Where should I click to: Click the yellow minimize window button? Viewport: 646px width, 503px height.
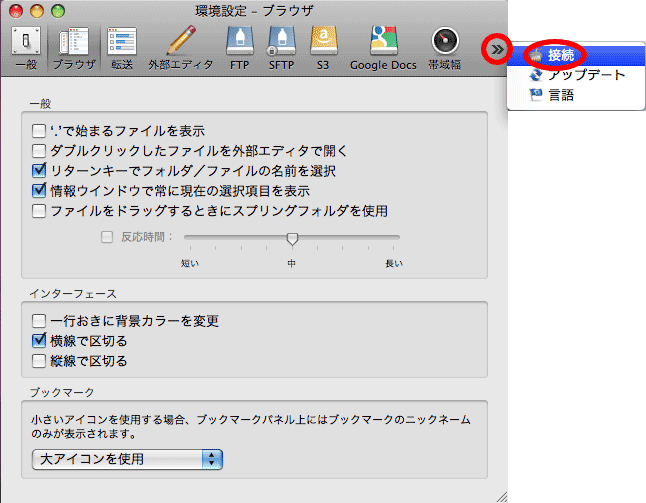(37, 11)
